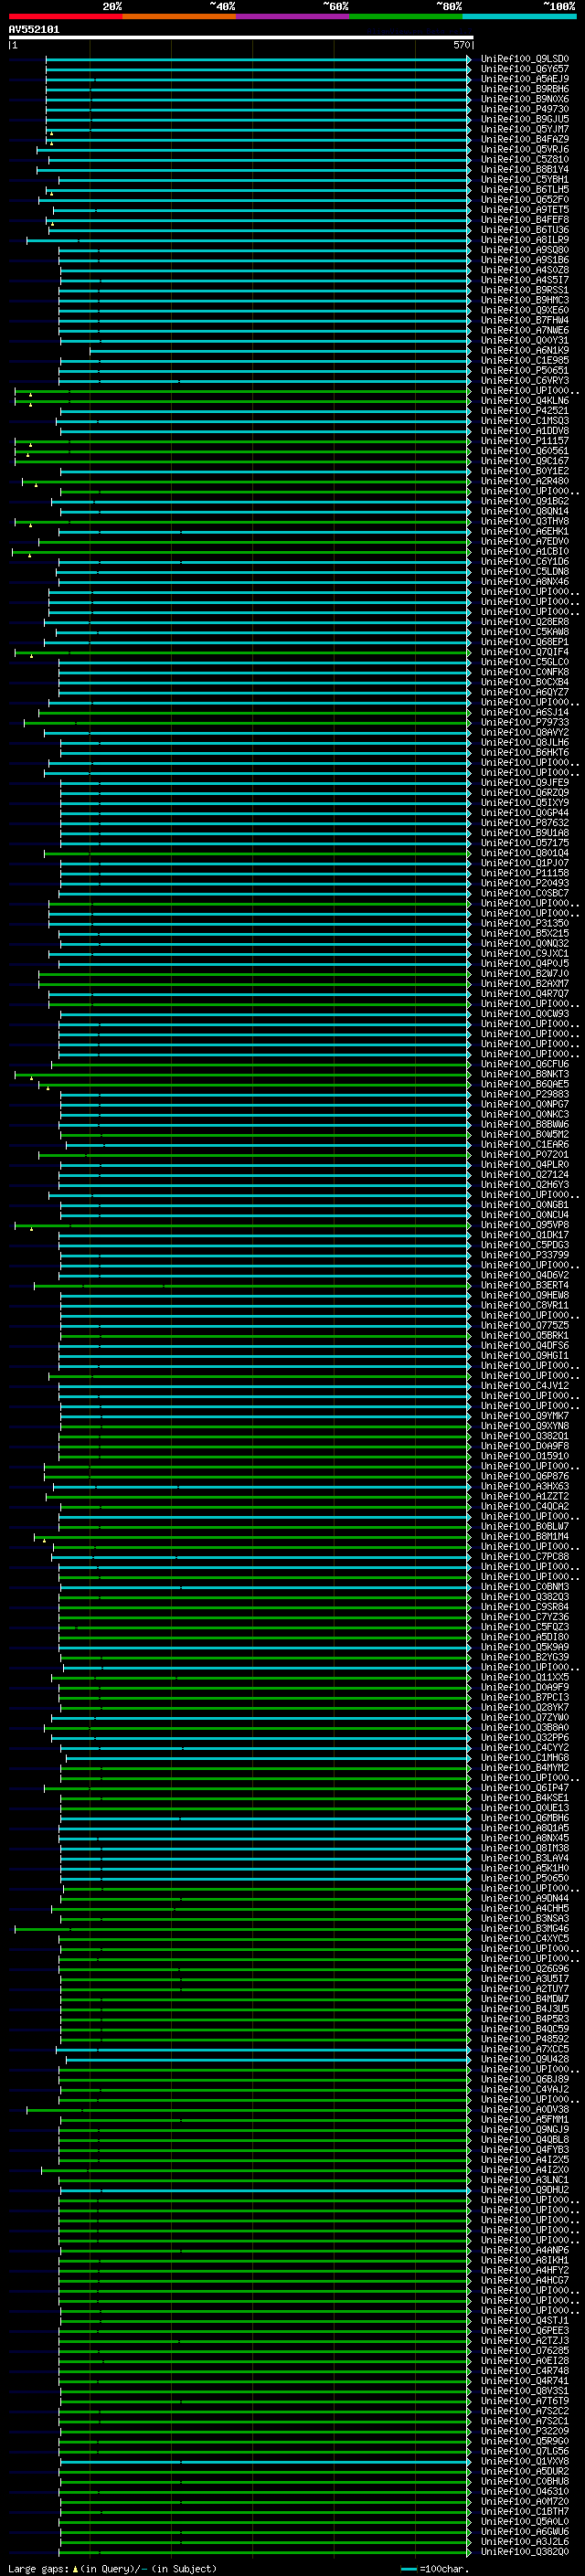This screenshot has height=2576, width=585.
Task: Select the UniRef100_Q28ER8 label
Action: pos(524,622)
